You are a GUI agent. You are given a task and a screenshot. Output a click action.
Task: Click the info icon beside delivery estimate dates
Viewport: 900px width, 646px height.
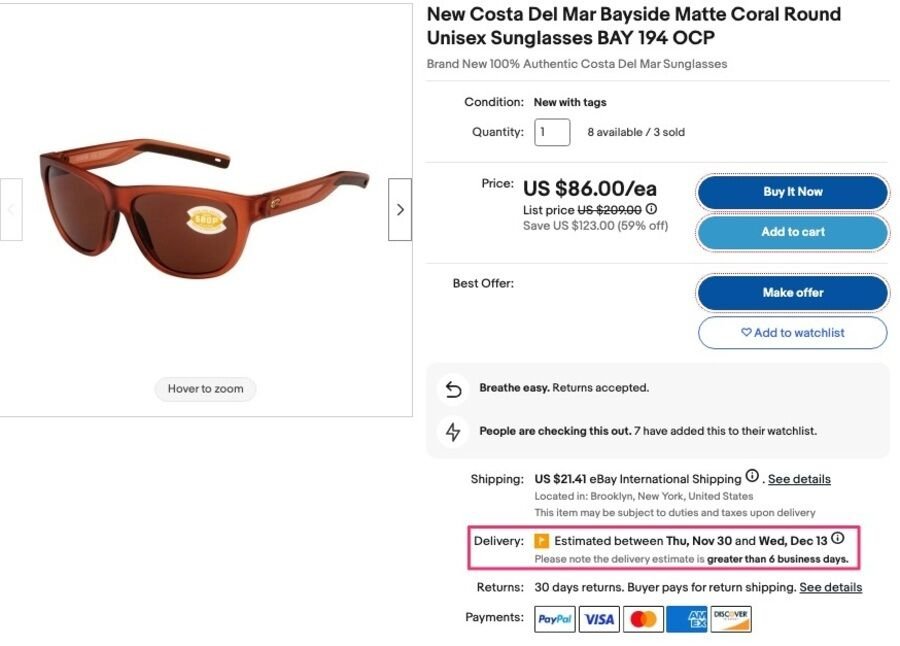835,540
